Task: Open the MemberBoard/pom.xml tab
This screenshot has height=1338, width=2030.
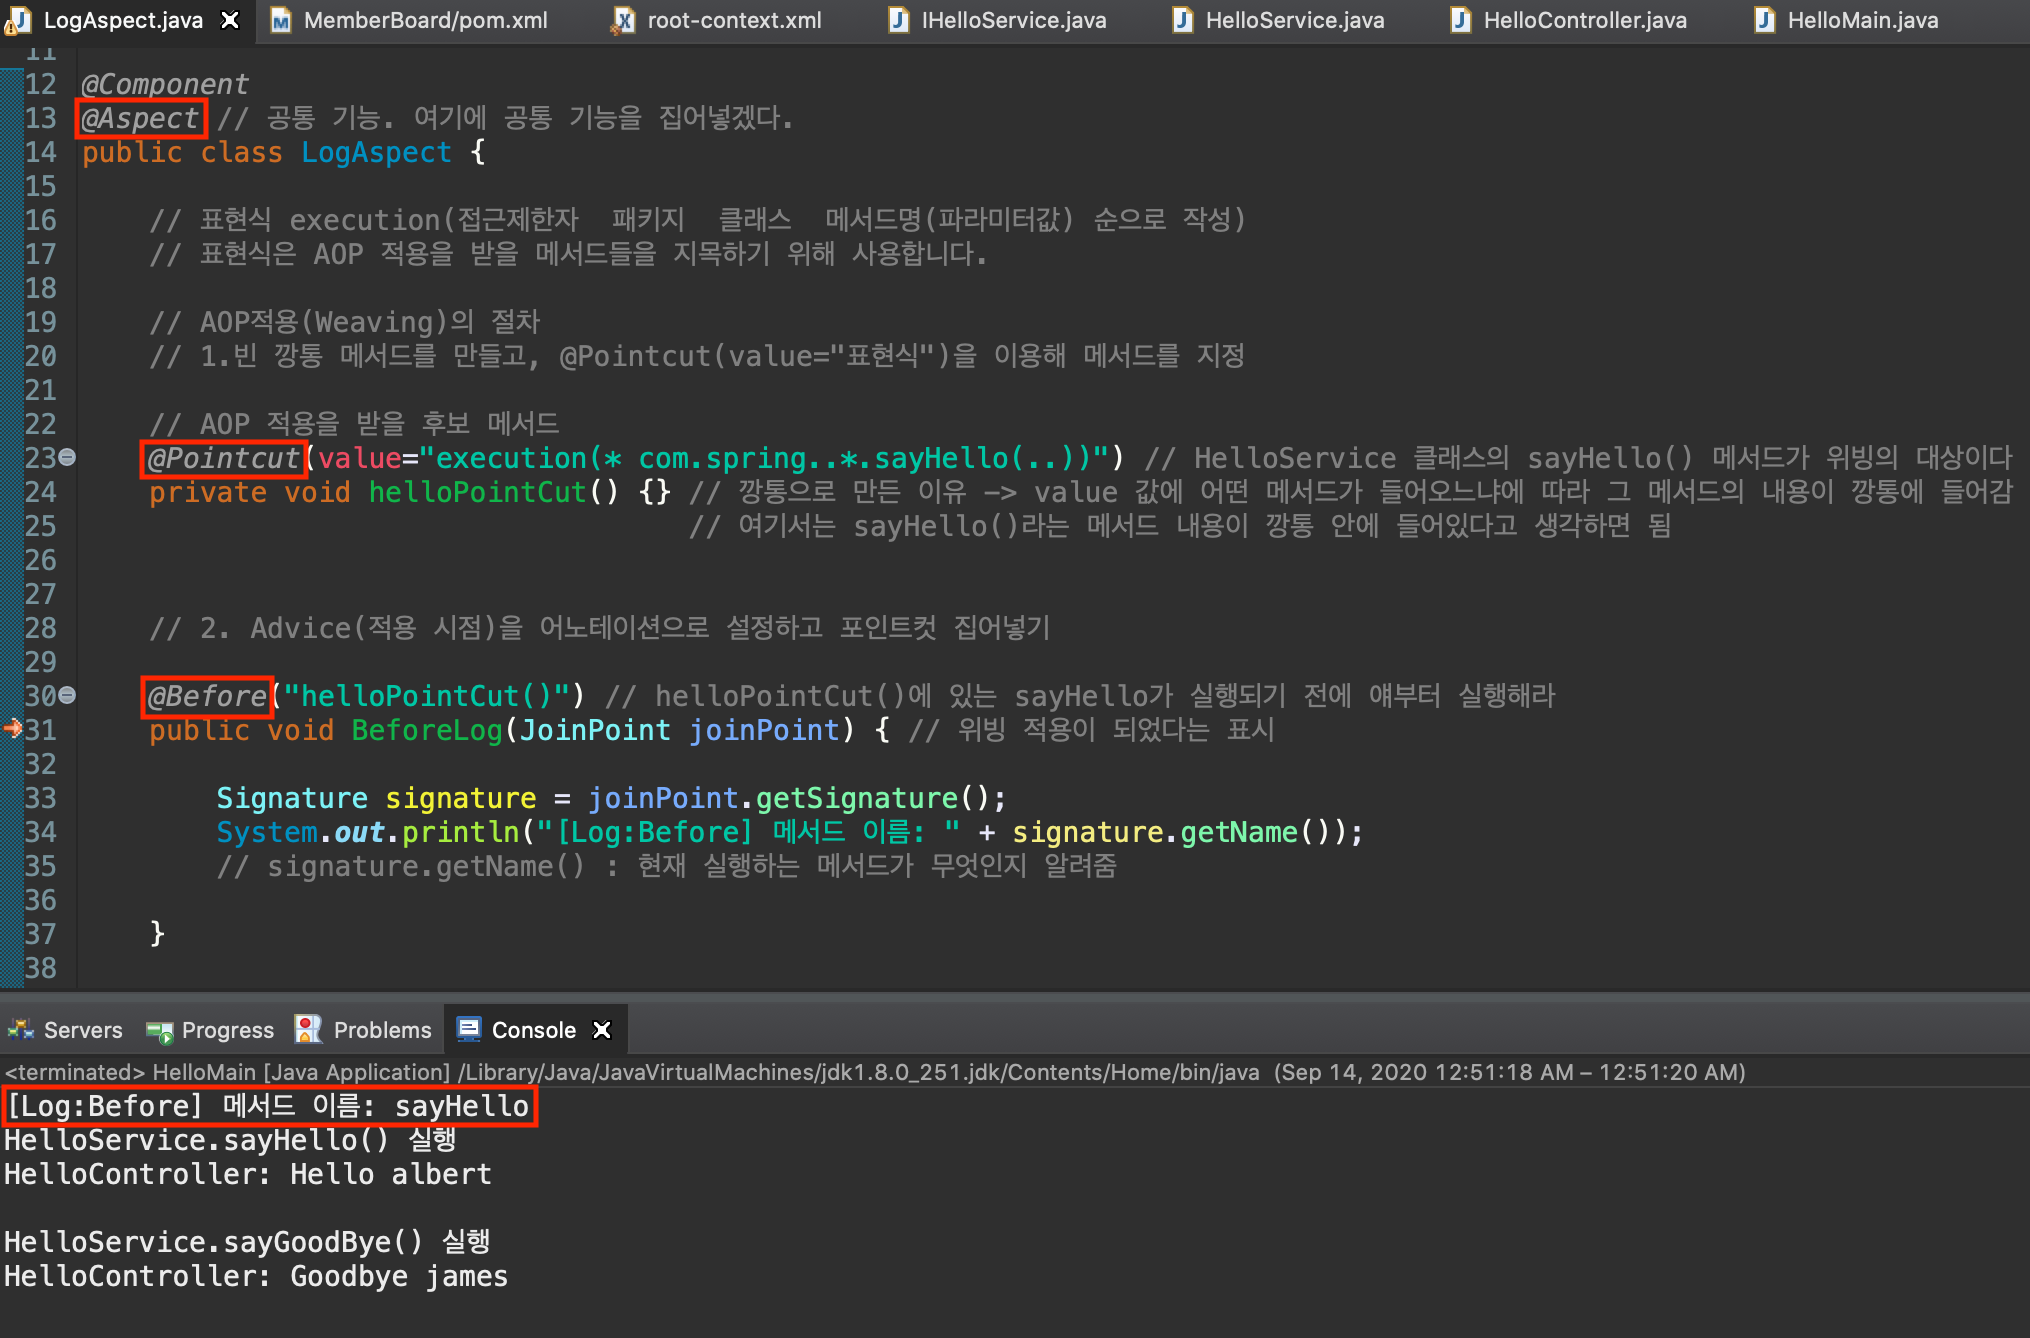Action: pos(425,20)
